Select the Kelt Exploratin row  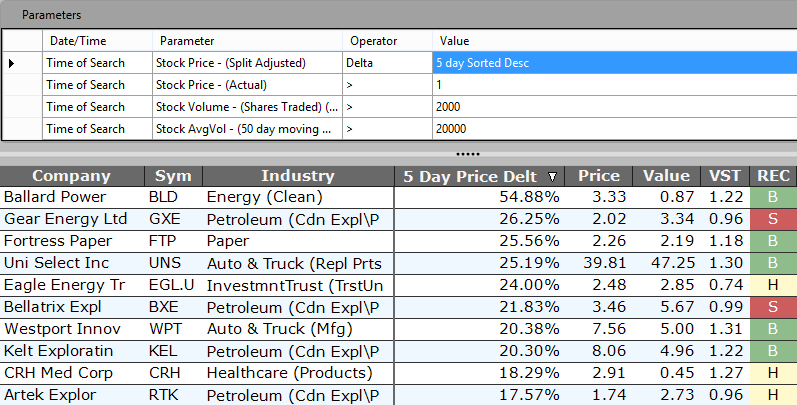(x=398, y=351)
